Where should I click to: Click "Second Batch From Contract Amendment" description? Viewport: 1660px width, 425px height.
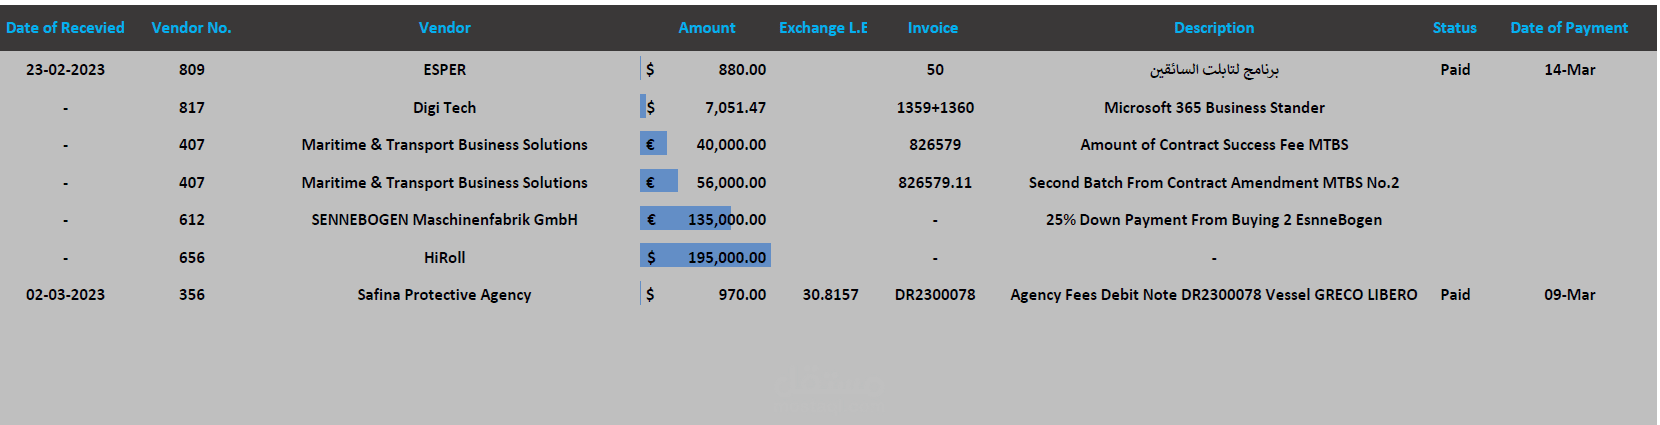click(1214, 183)
